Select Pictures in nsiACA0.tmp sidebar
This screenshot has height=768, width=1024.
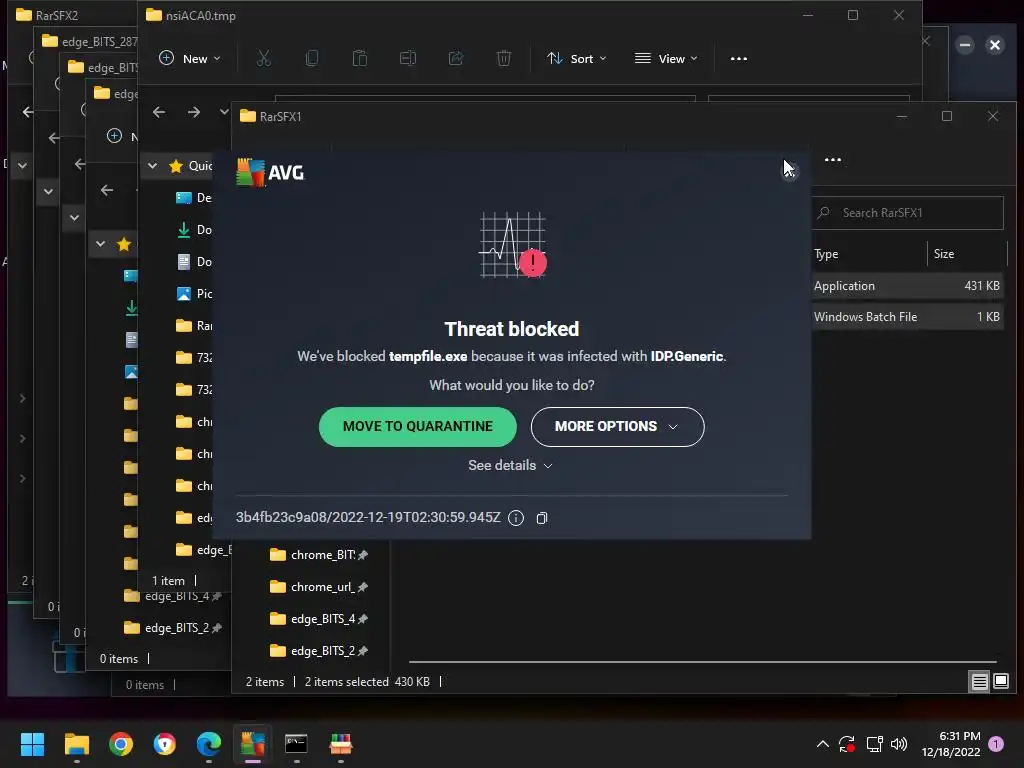194,294
